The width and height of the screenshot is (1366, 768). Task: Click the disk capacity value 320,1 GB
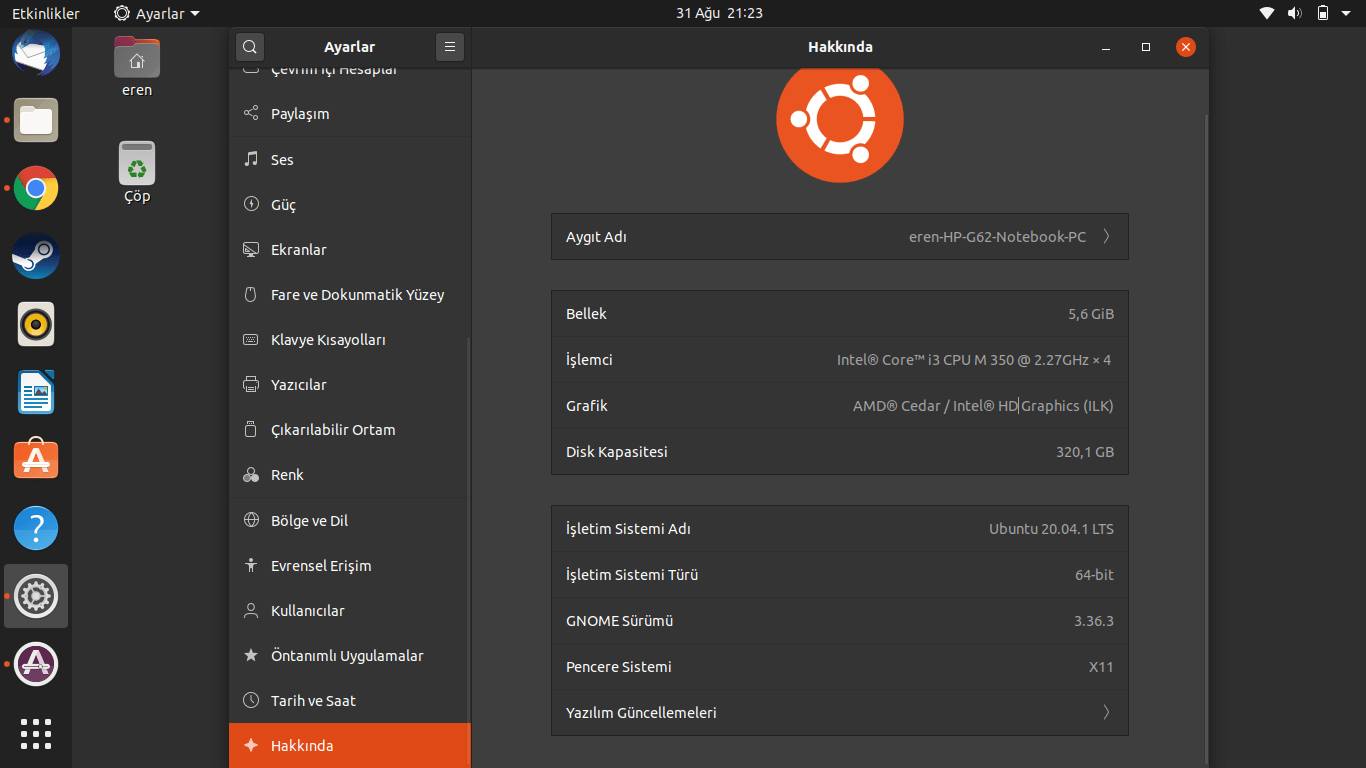coord(1085,452)
